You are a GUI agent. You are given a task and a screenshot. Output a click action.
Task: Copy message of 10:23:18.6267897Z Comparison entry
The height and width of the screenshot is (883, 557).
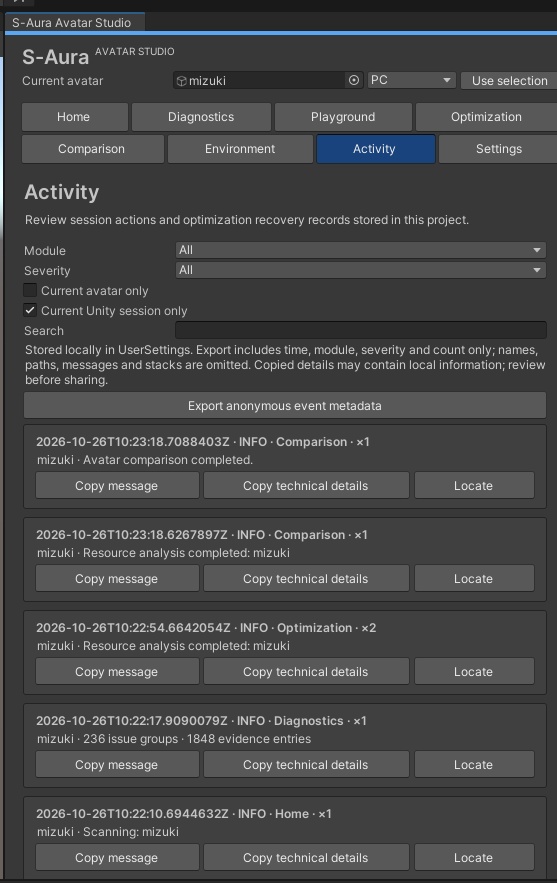pyautogui.click(x=117, y=578)
